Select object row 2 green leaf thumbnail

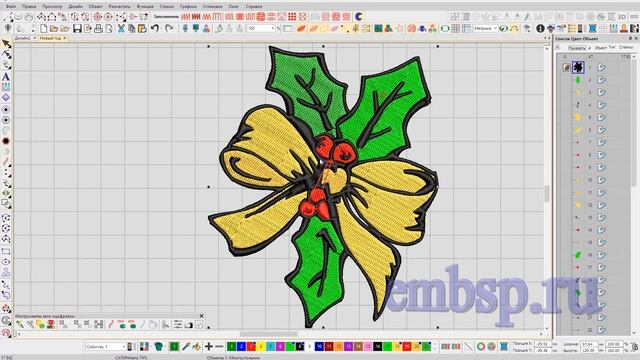point(578,80)
